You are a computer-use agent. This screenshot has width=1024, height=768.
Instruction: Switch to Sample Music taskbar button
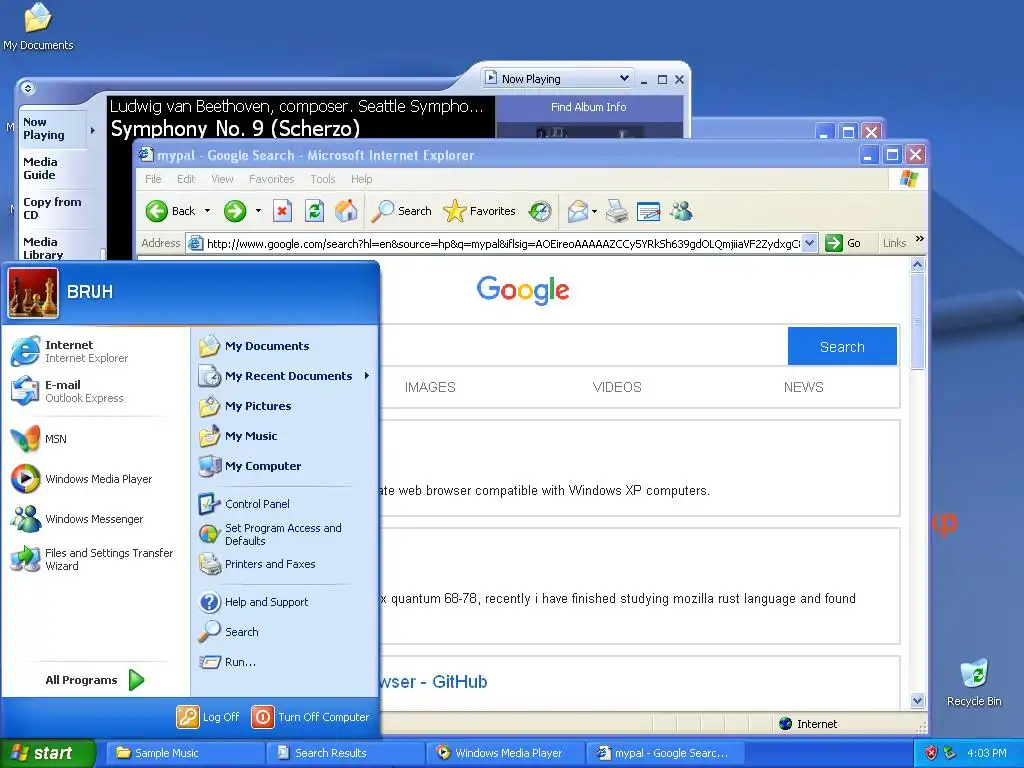tap(184, 752)
